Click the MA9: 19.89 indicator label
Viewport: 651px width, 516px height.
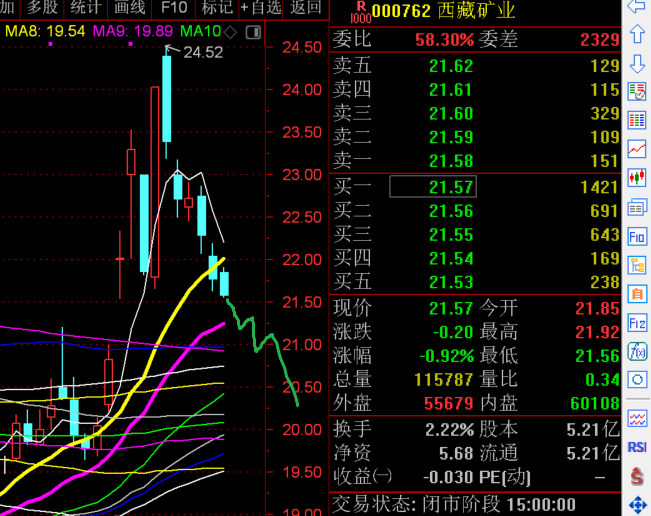pyautogui.click(x=133, y=31)
